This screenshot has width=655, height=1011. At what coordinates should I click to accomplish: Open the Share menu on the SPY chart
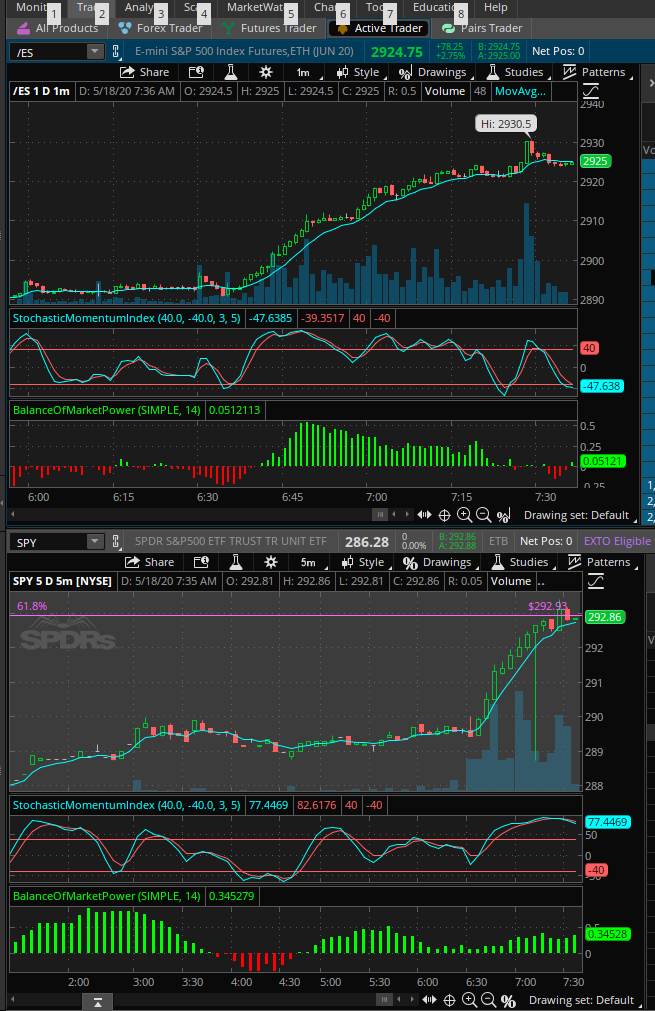coord(150,562)
